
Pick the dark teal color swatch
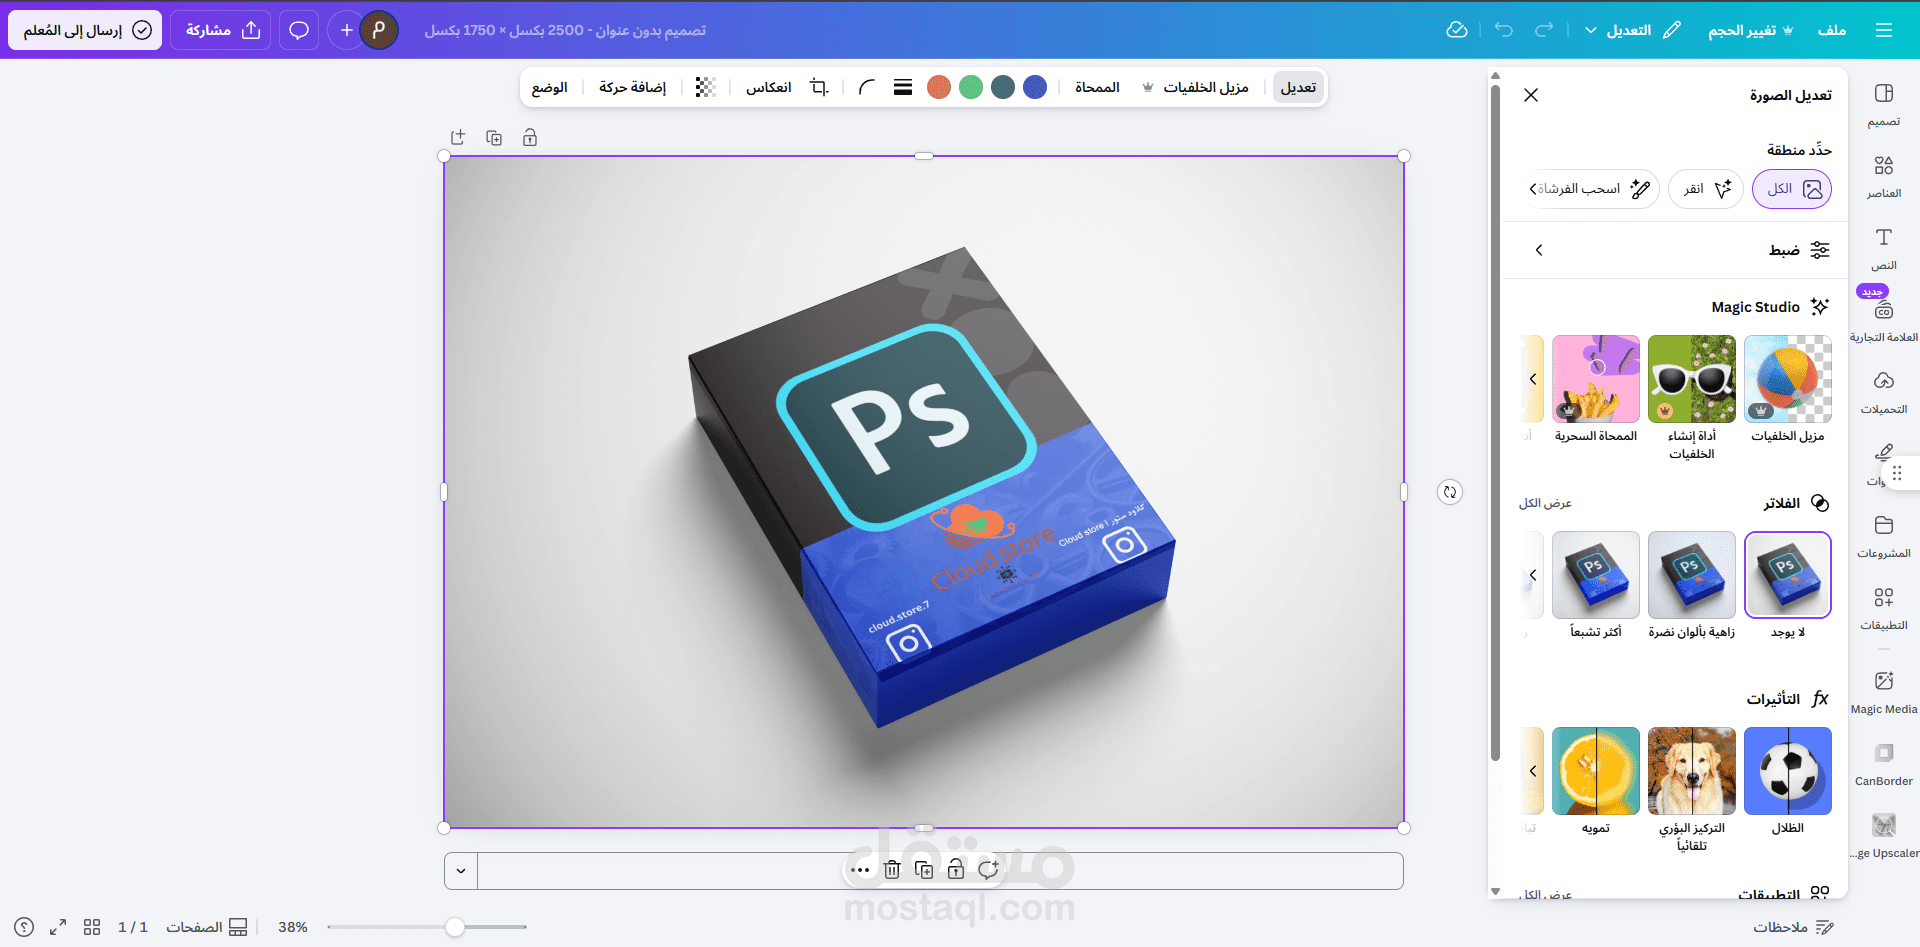(1003, 87)
